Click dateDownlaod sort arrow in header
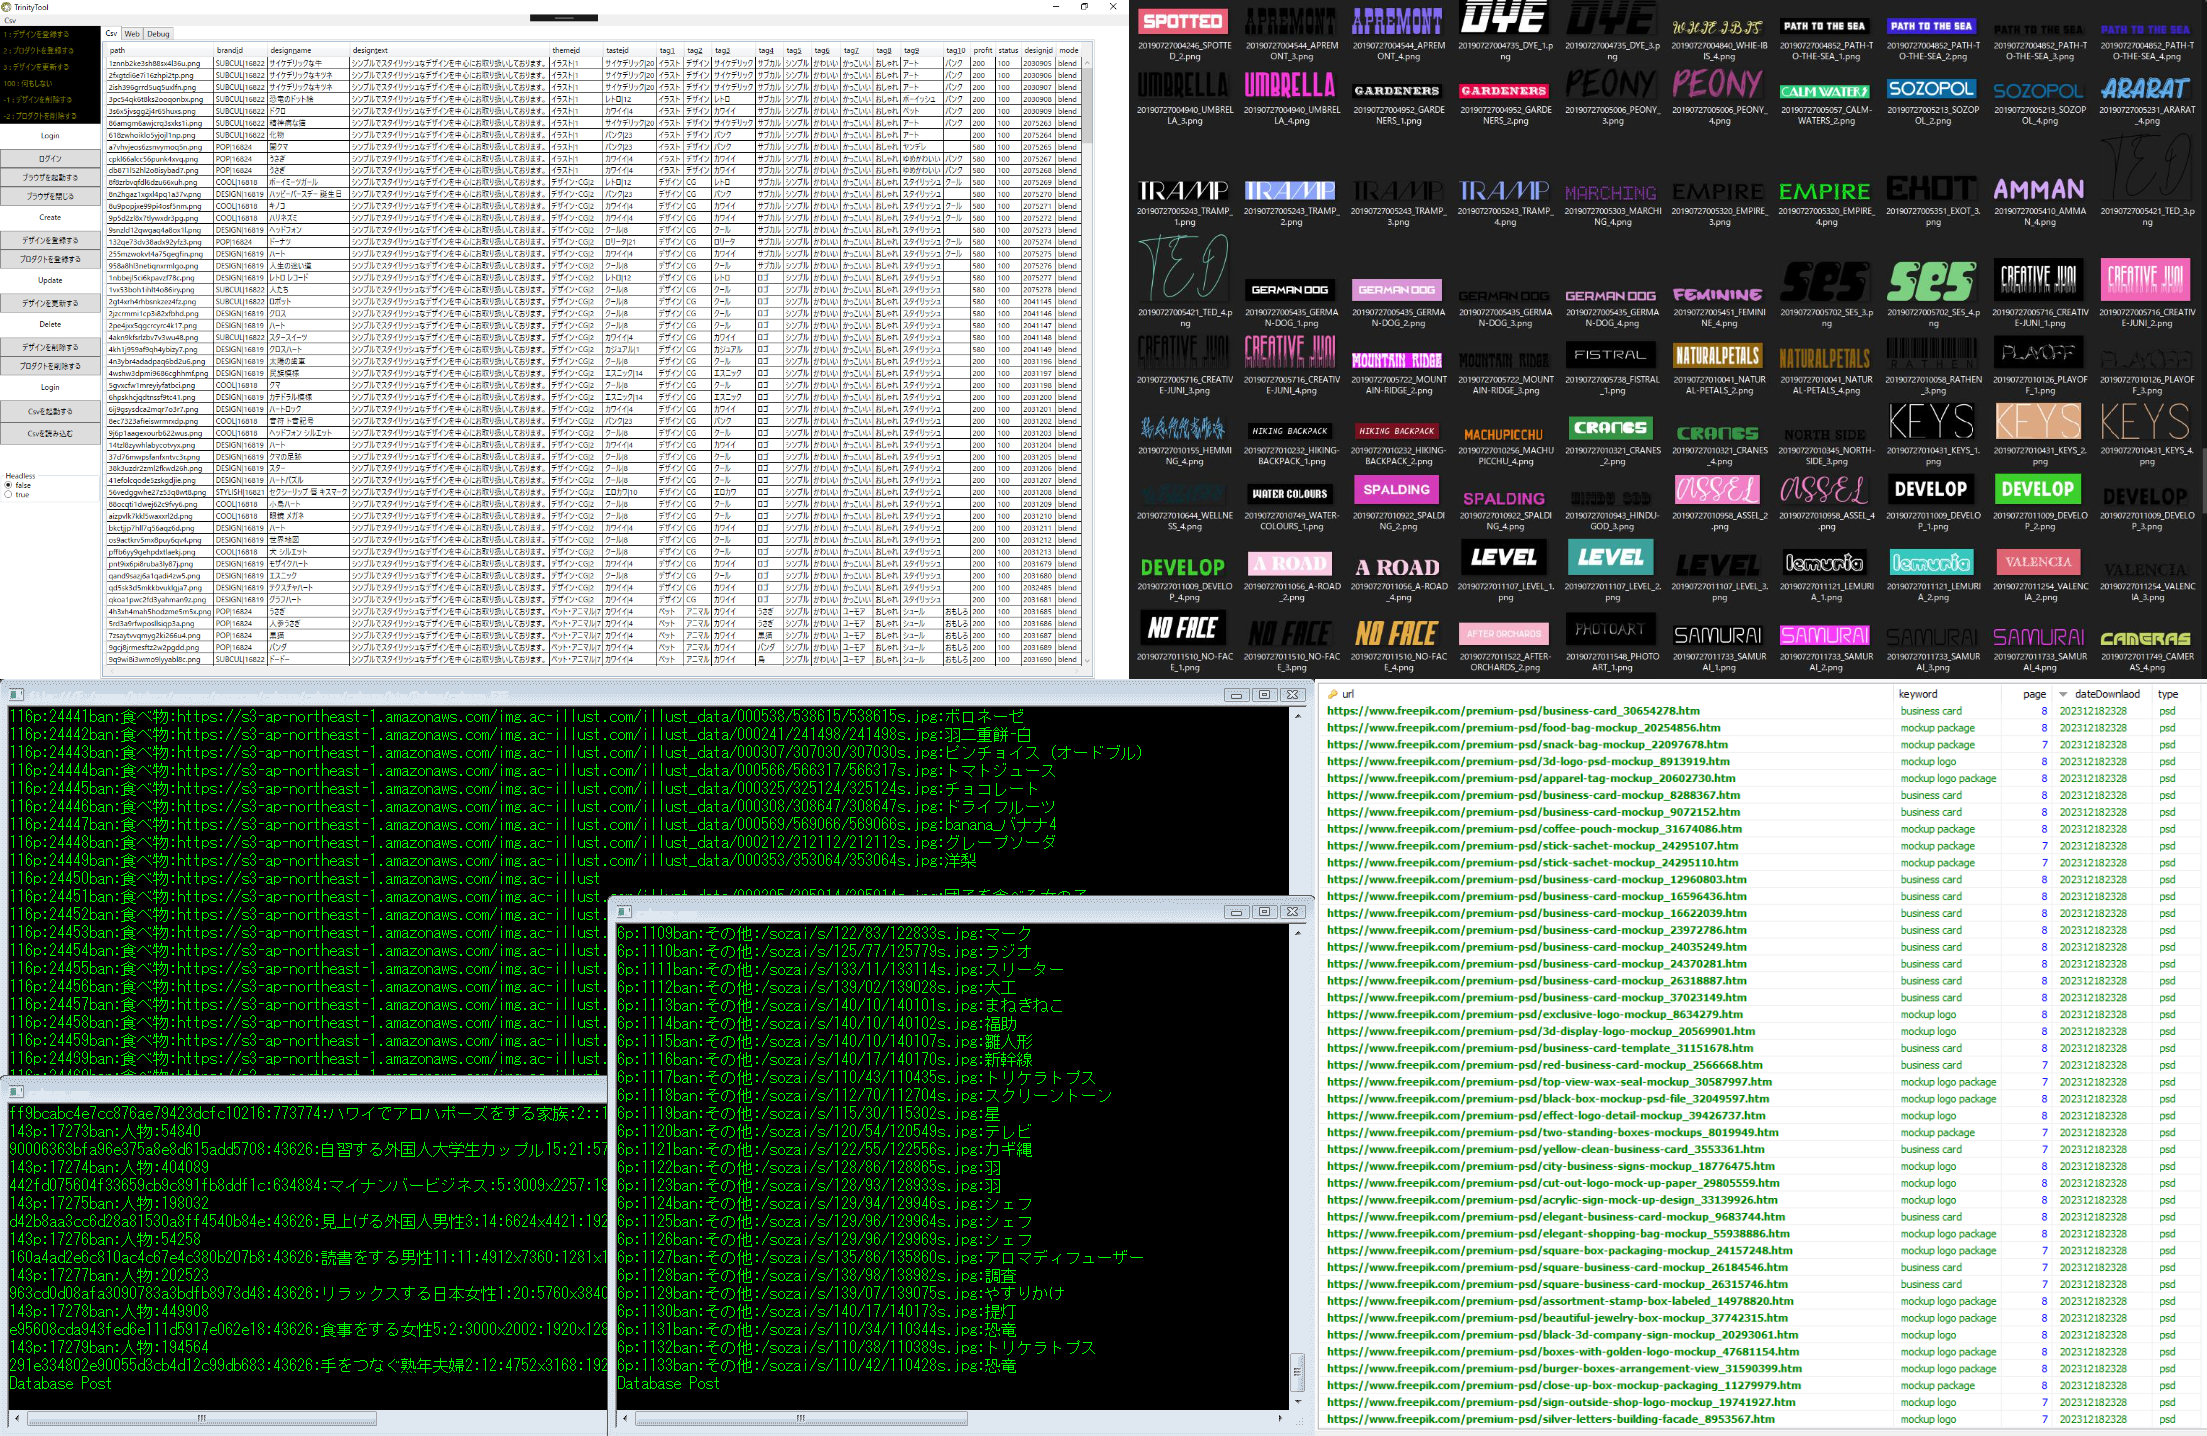This screenshot has height=1436, width=2207. (x=2063, y=694)
